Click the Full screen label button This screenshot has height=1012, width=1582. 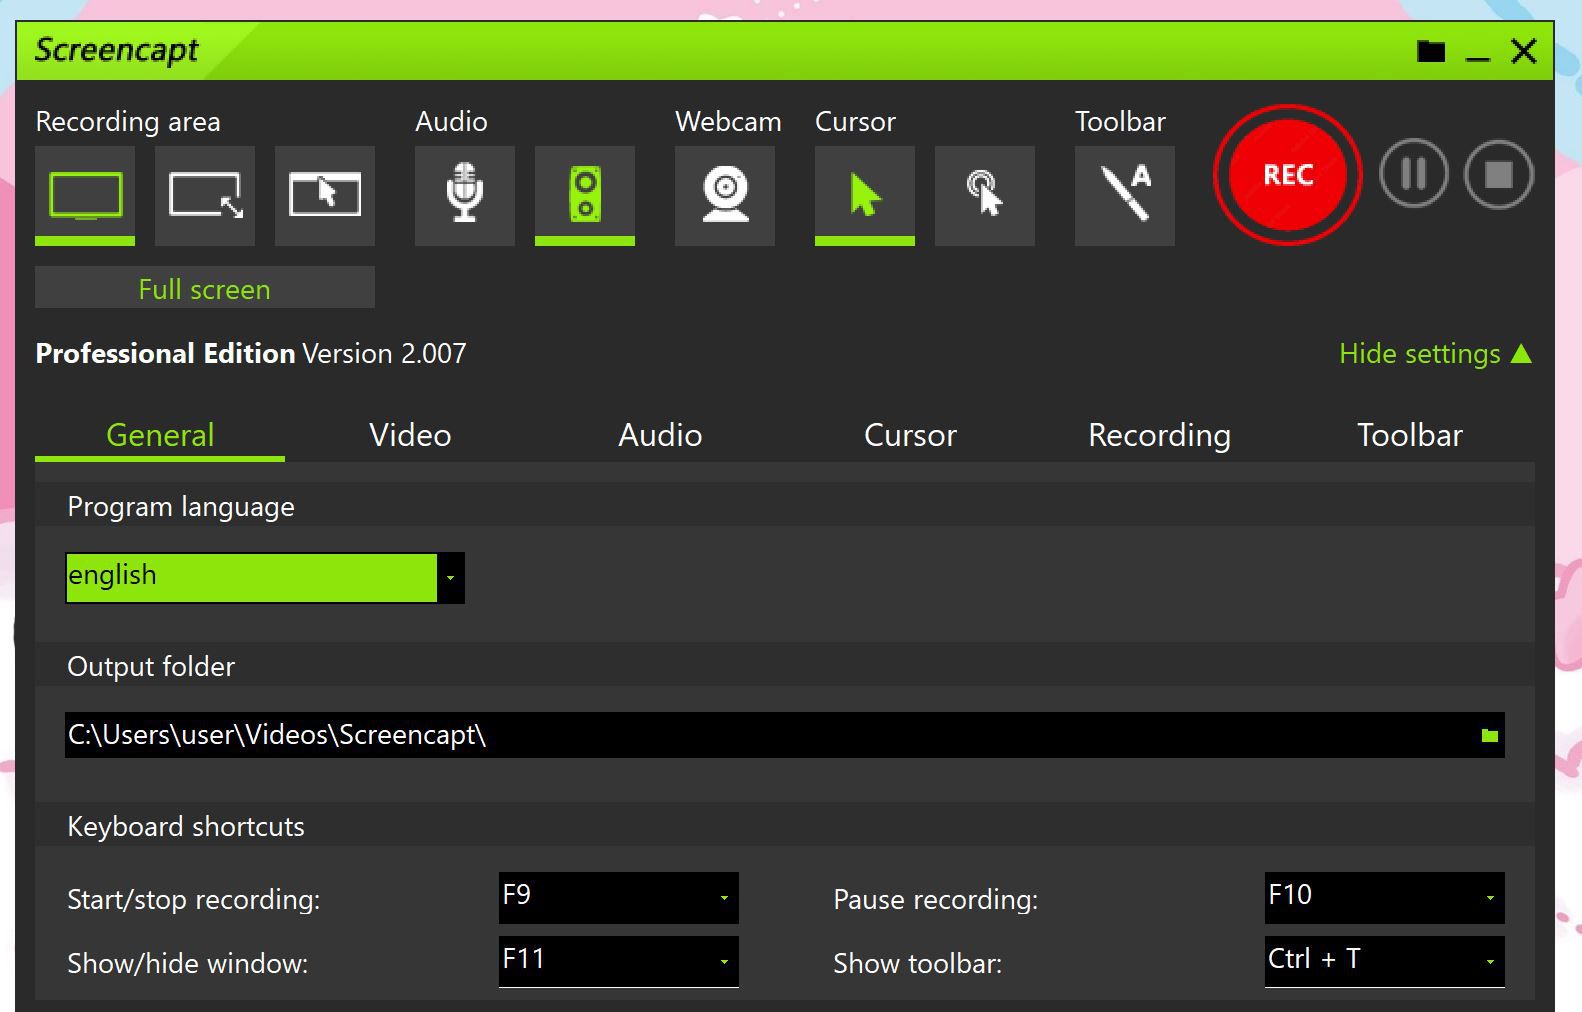205,288
